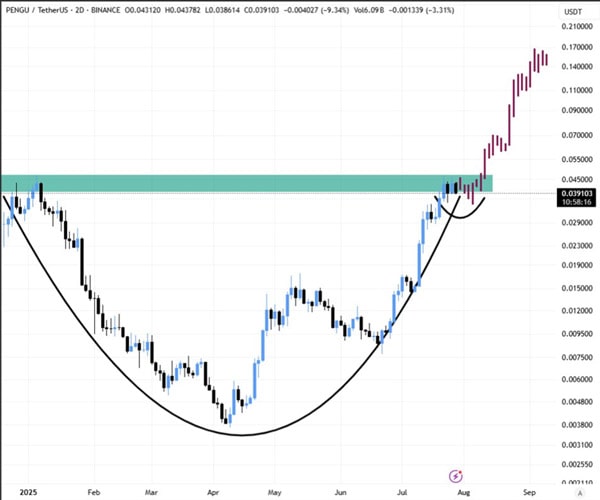Click the Feb label on time axis
The height and width of the screenshot is (500, 600).
(x=94, y=492)
